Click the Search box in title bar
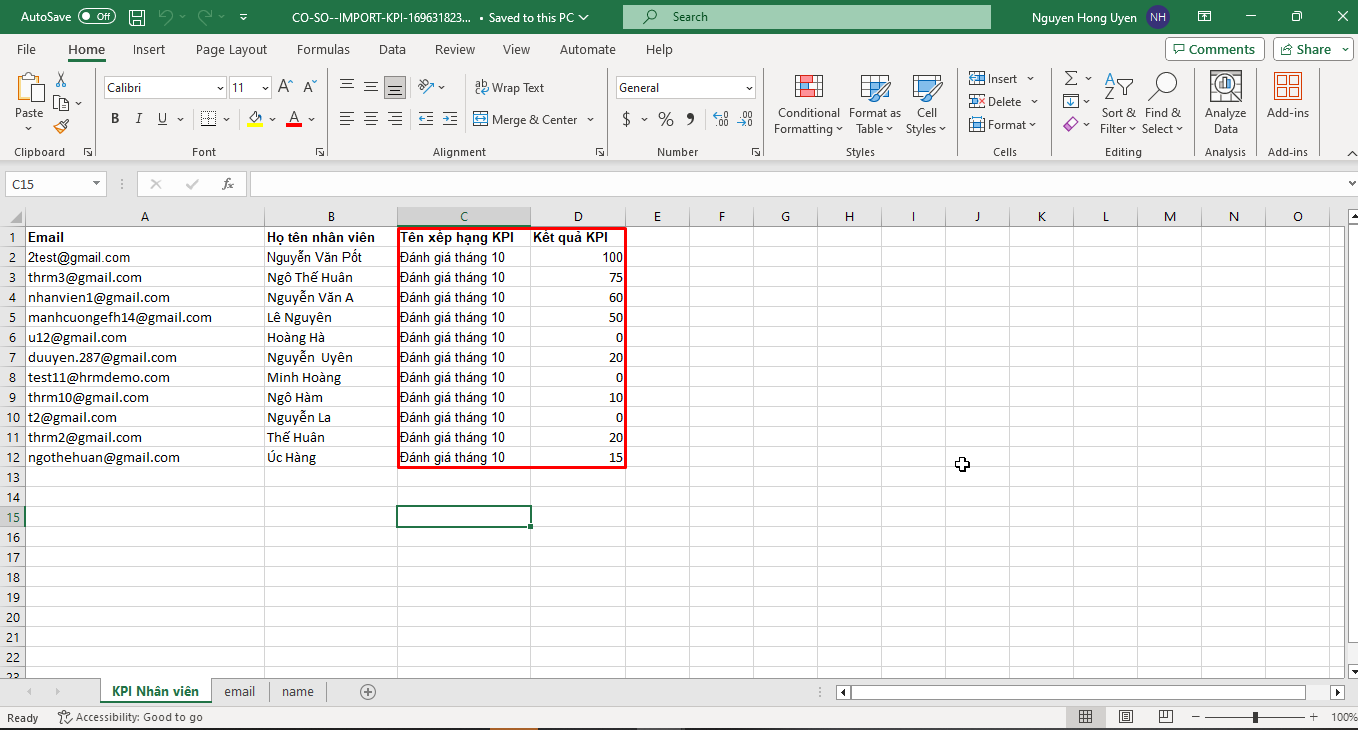The width and height of the screenshot is (1358, 730). tap(806, 17)
